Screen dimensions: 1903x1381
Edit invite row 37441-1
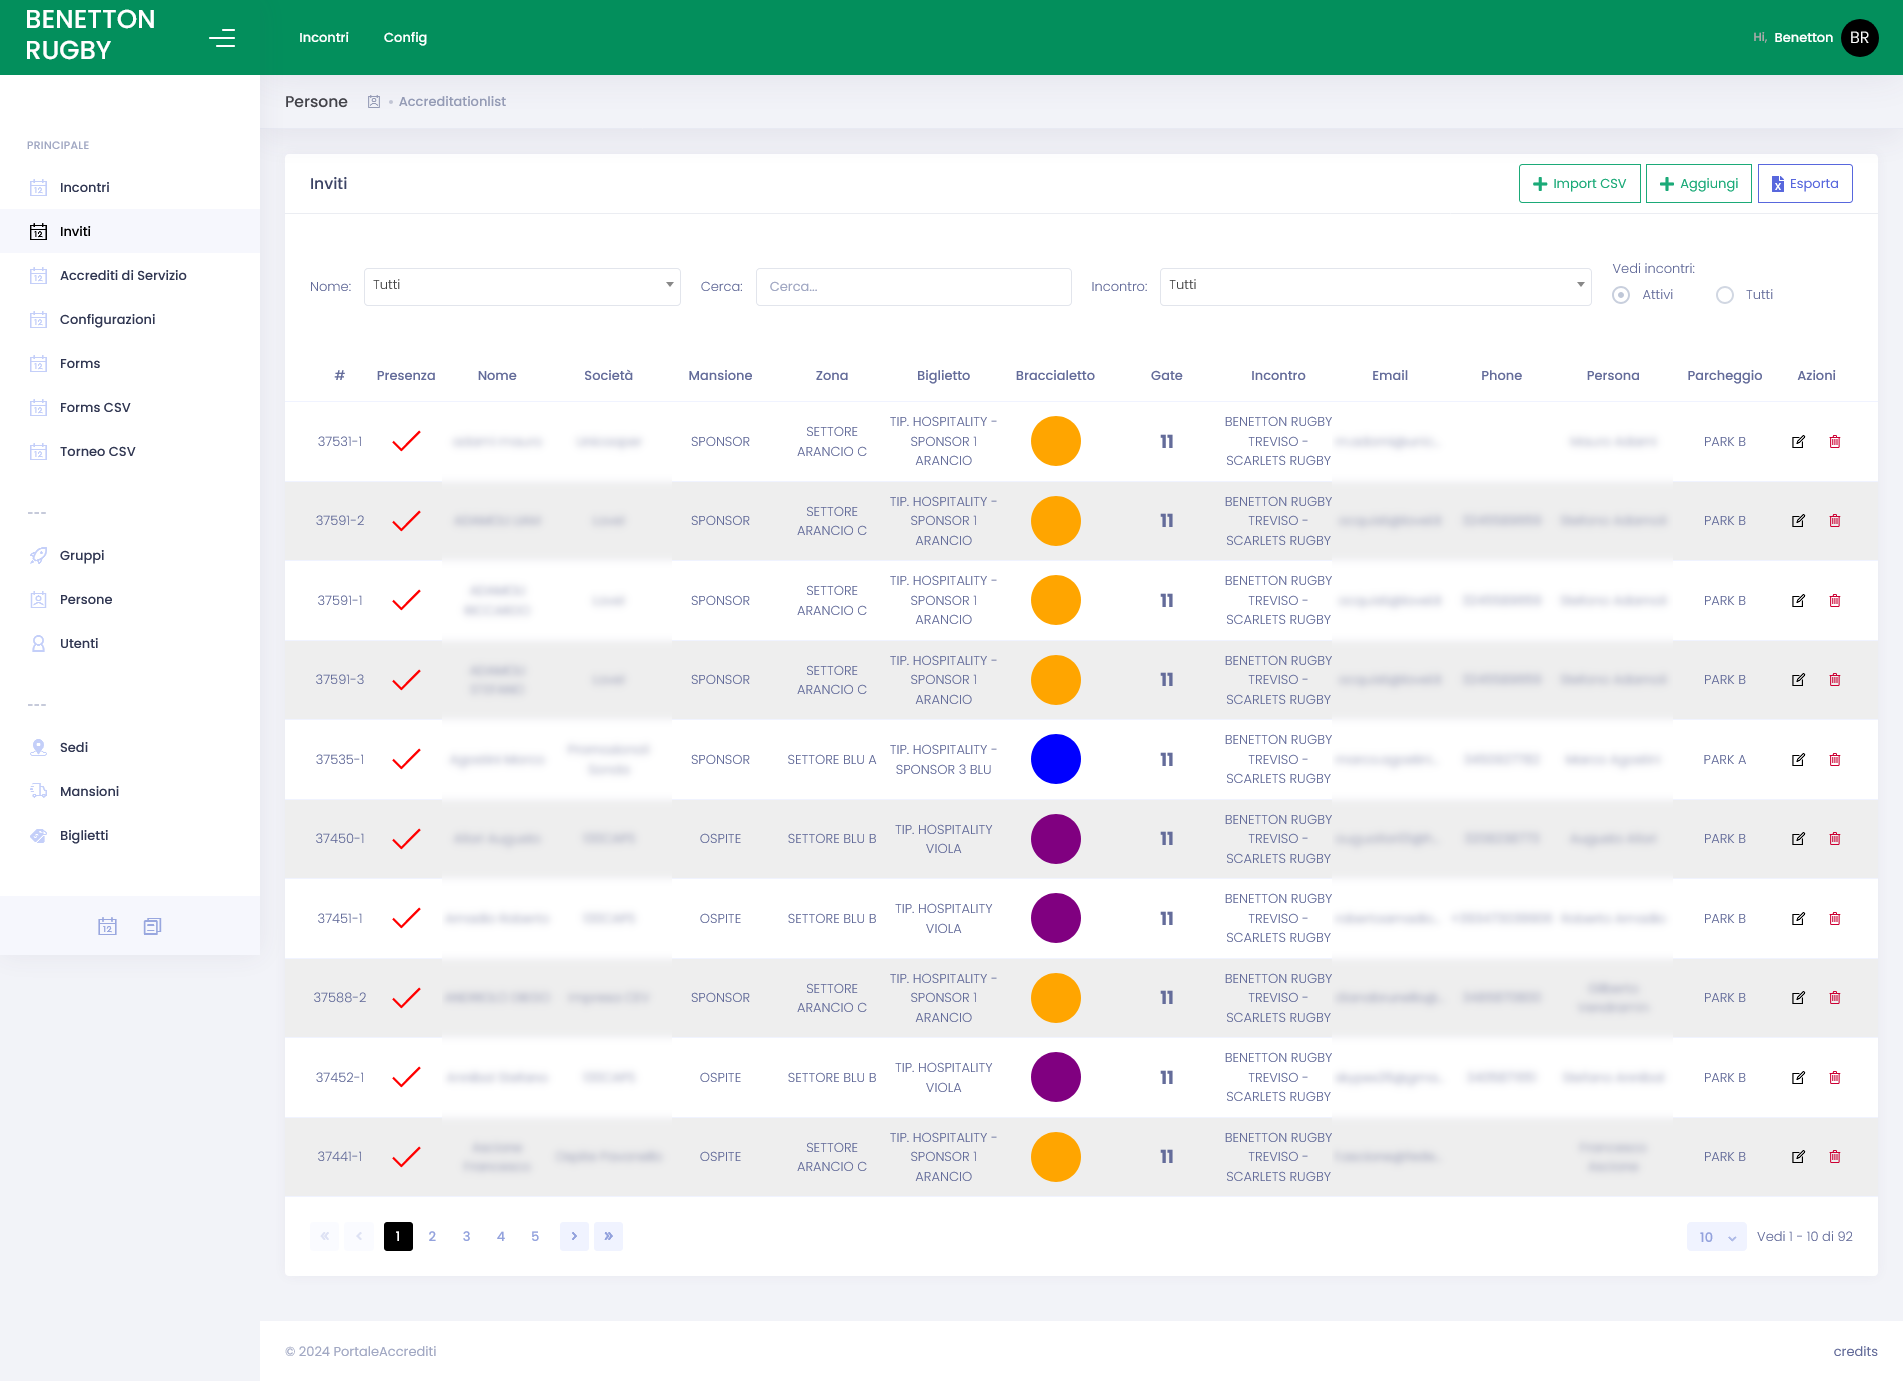click(x=1798, y=1157)
